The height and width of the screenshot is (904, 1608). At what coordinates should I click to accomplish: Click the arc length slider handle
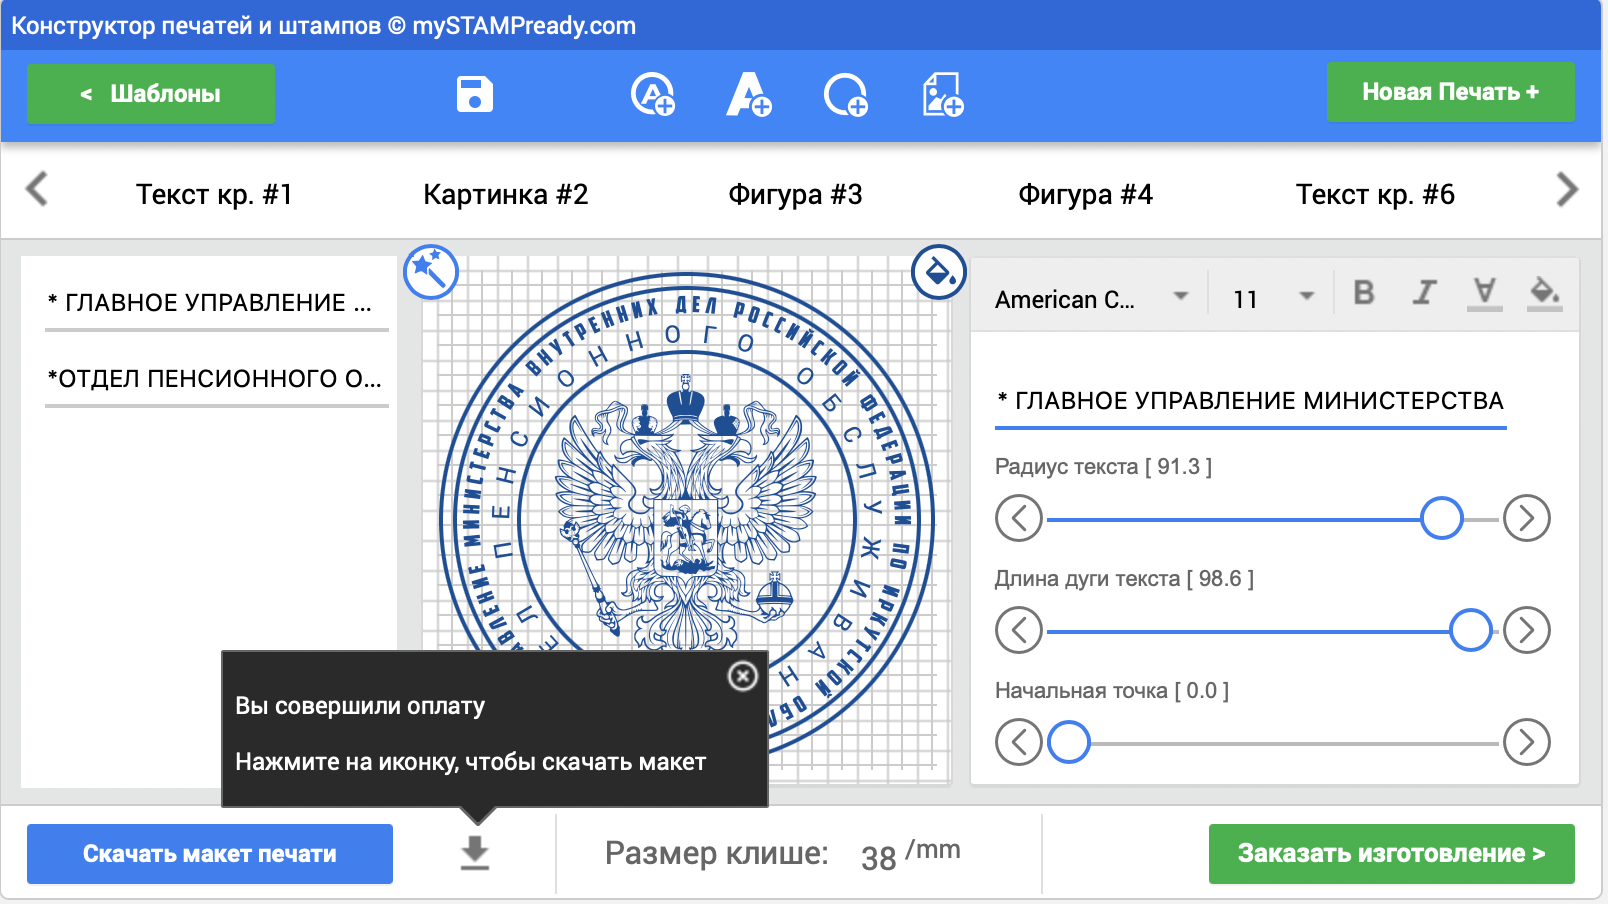point(1471,630)
